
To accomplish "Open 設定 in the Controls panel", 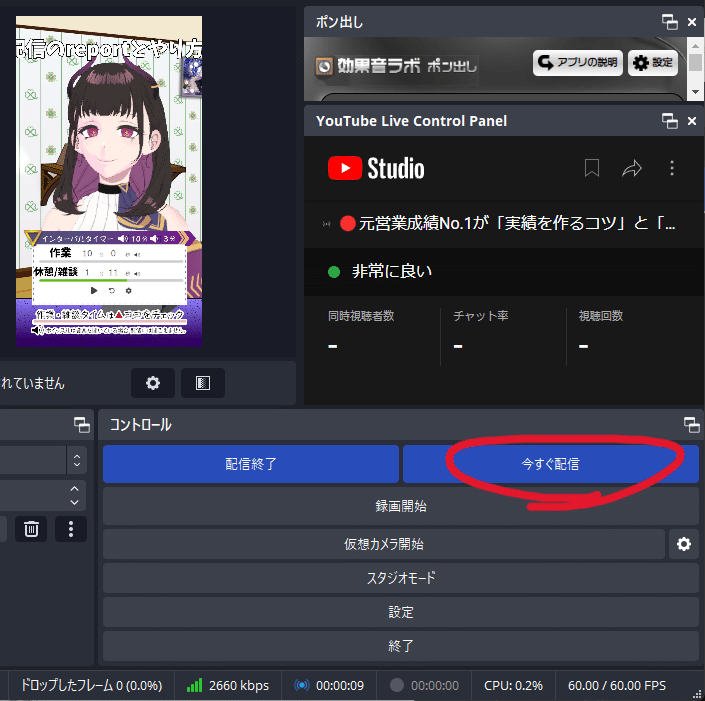I will 401,612.
